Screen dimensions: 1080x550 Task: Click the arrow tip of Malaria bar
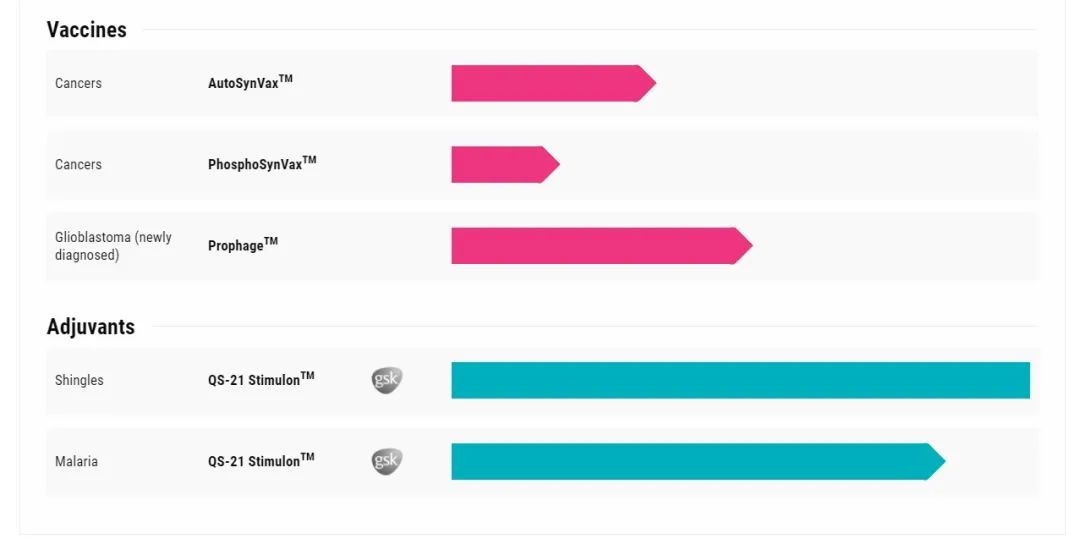(x=937, y=461)
